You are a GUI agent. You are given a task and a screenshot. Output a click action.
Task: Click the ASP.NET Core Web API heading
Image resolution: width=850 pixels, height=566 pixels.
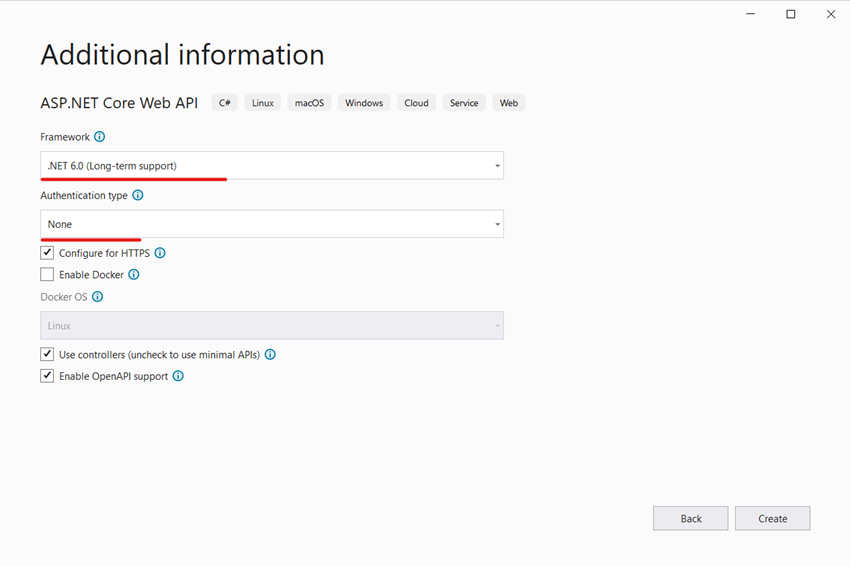tap(119, 103)
